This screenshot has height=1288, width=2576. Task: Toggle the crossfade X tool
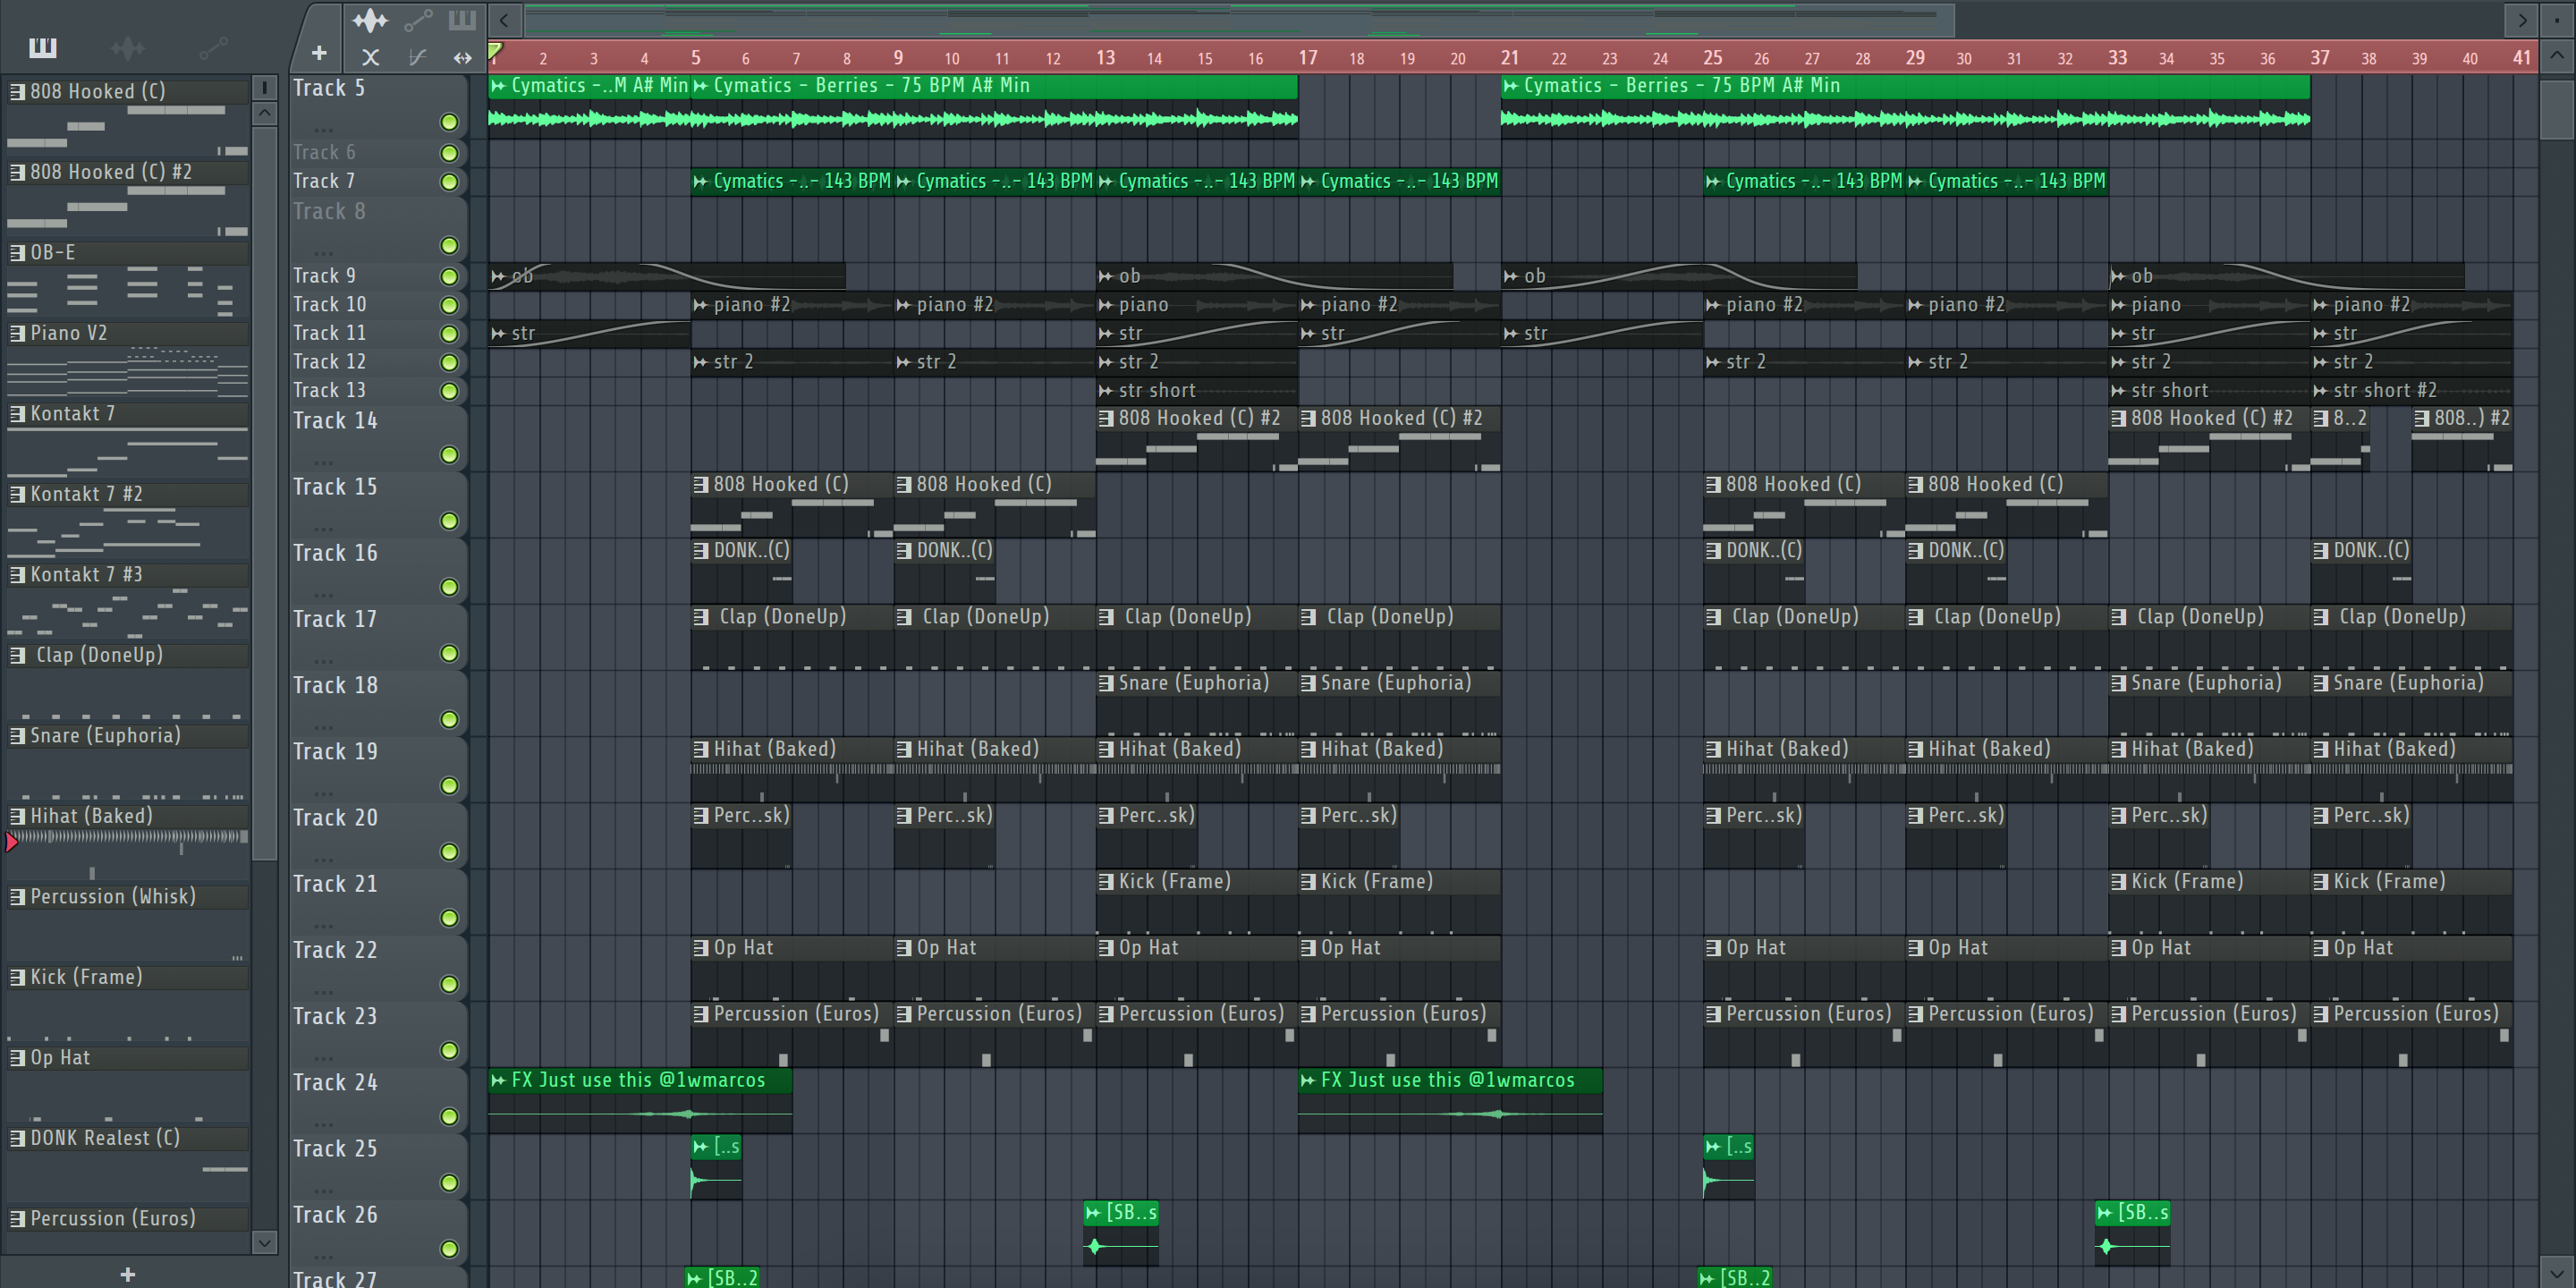pyautogui.click(x=370, y=58)
